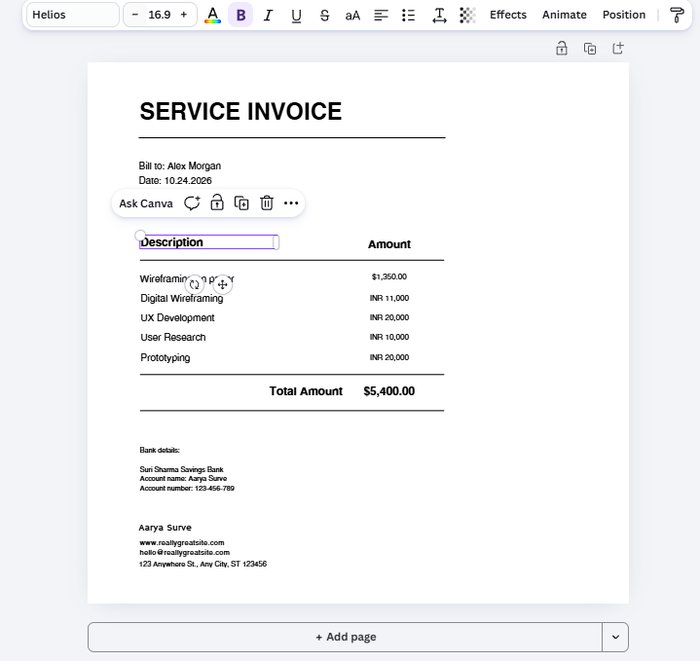Viewport: 700px width, 661px height.
Task: Select the copy style paint roller
Action: (677, 15)
